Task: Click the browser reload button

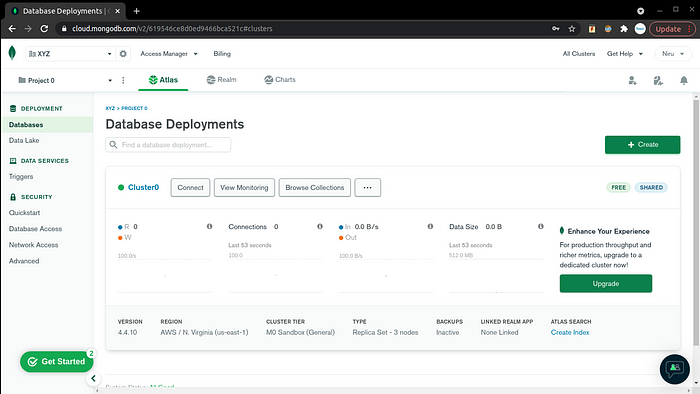Action: point(44,29)
